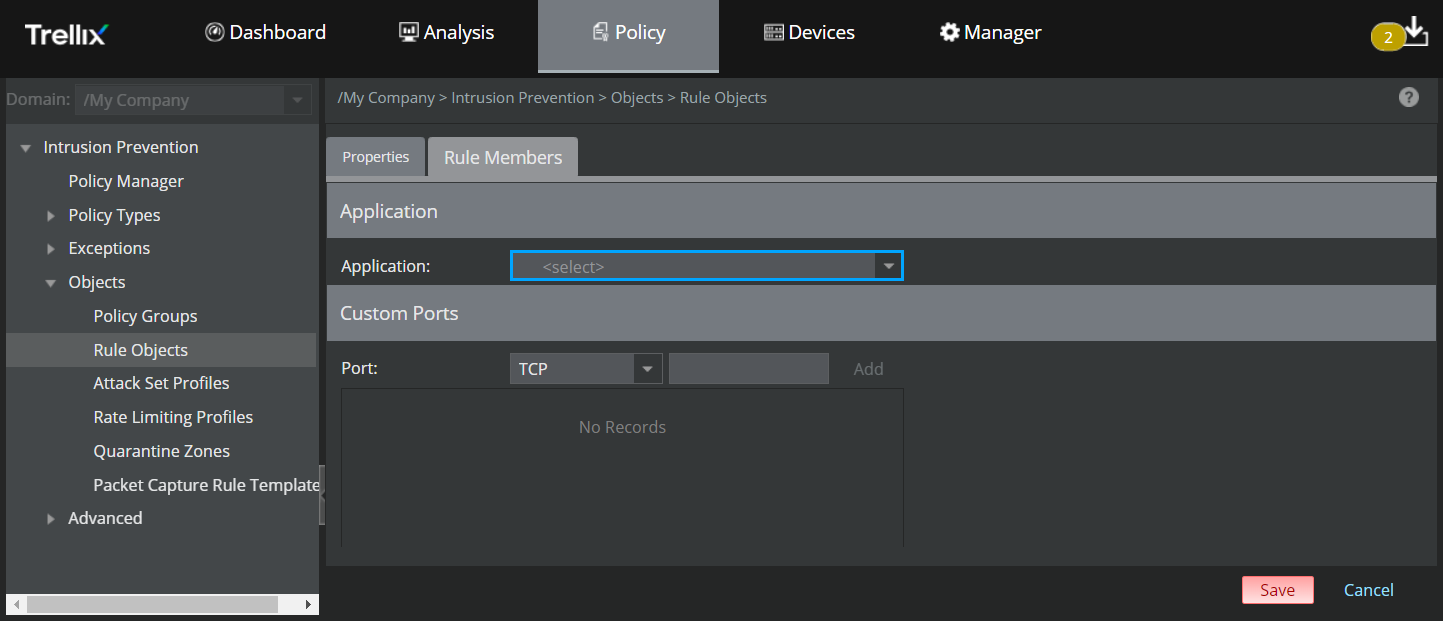The image size is (1443, 621).
Task: Switch to the Properties tab
Action: click(376, 157)
